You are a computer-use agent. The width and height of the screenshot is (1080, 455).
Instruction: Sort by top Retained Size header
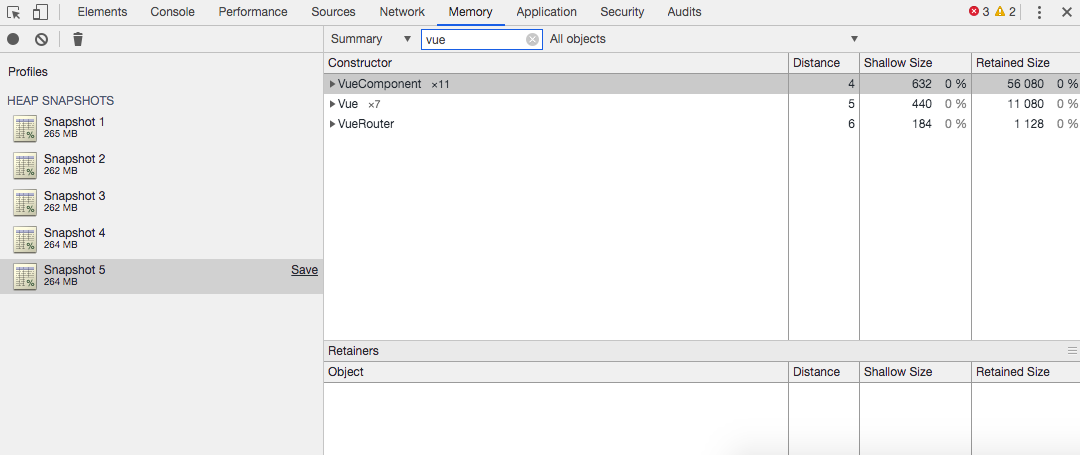click(1026, 63)
